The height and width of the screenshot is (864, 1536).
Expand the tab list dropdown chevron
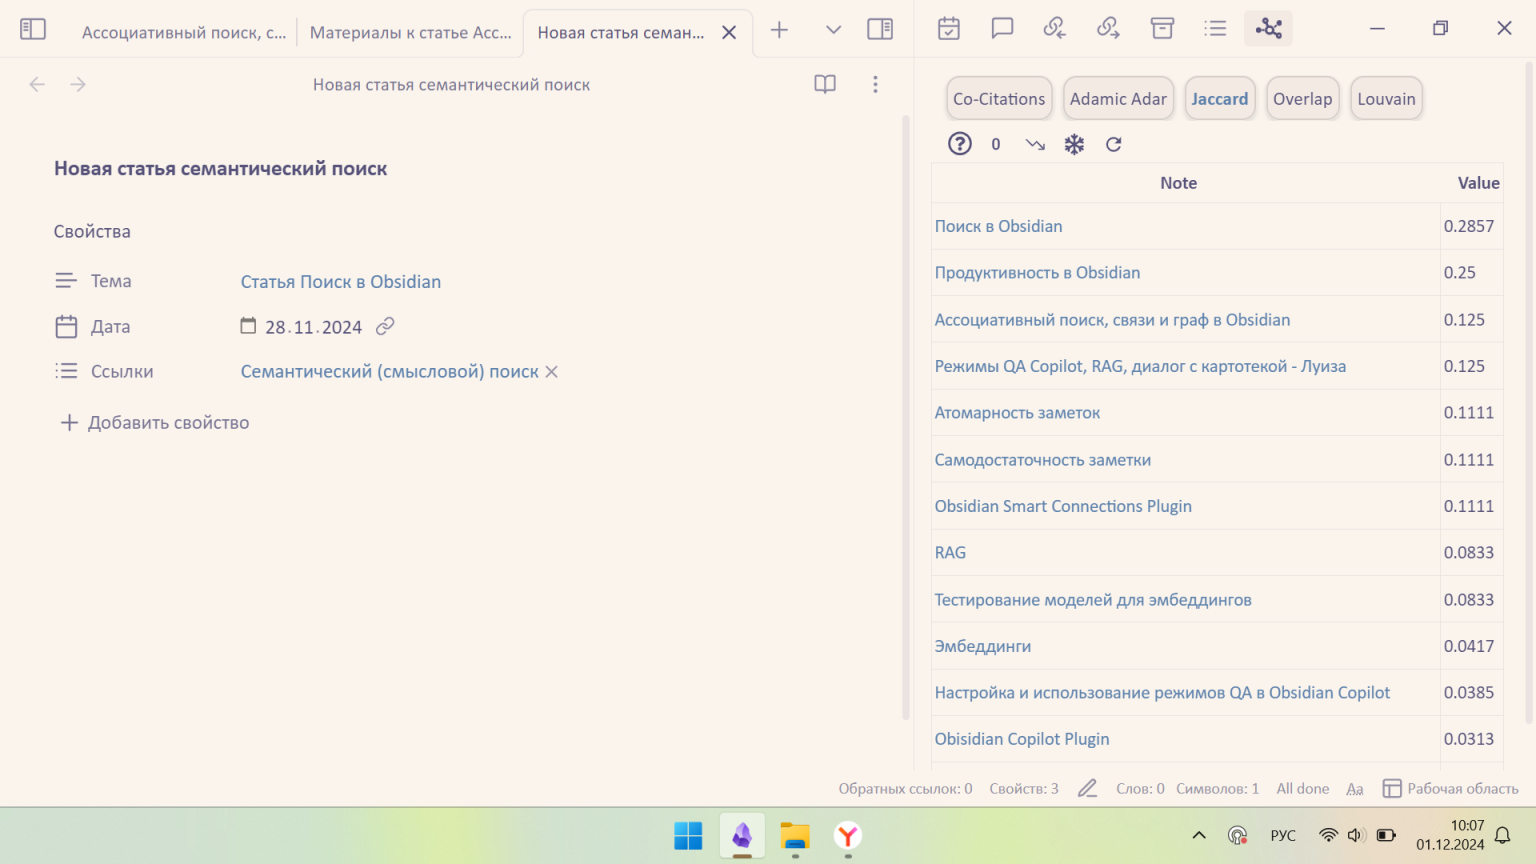(x=833, y=30)
